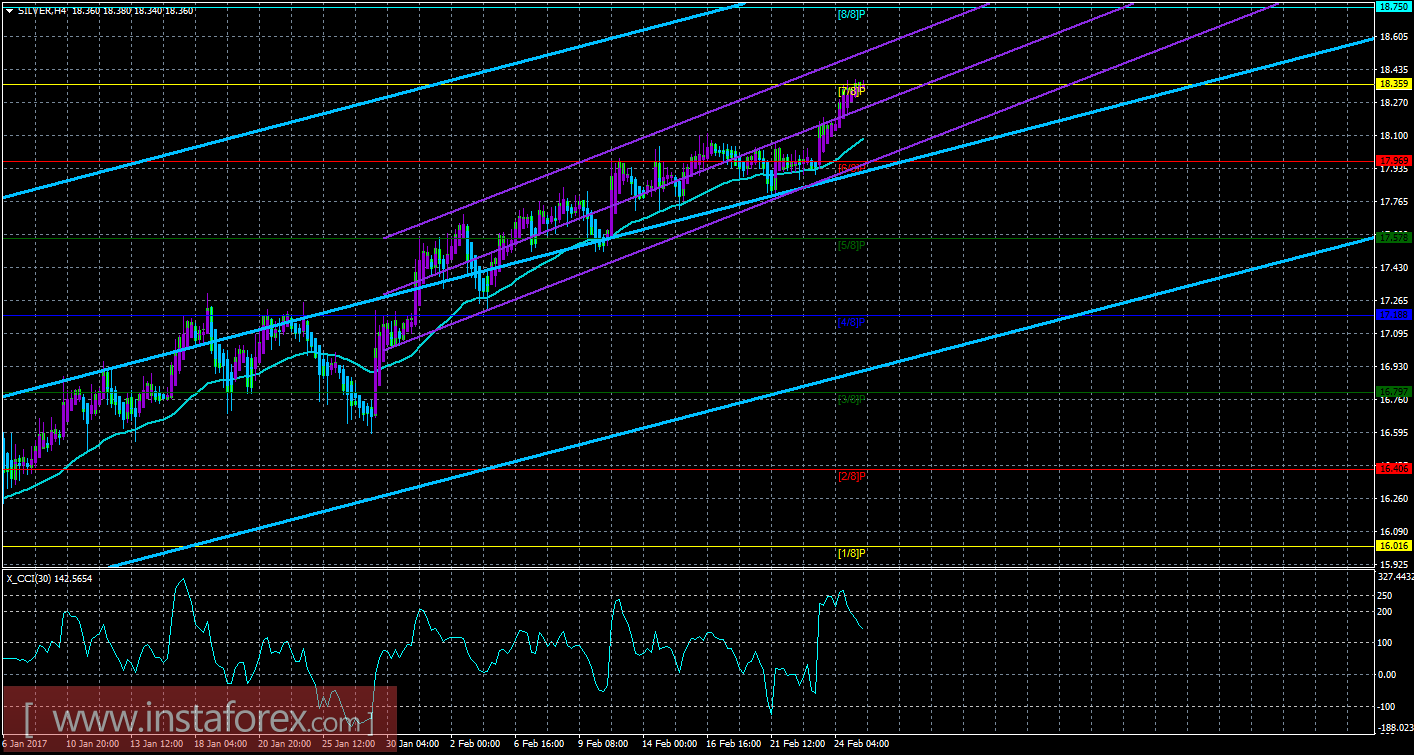Screen dimensions: 1414x755
Task: Click the 2 Feb 00:00 time label
Action: pos(473,745)
